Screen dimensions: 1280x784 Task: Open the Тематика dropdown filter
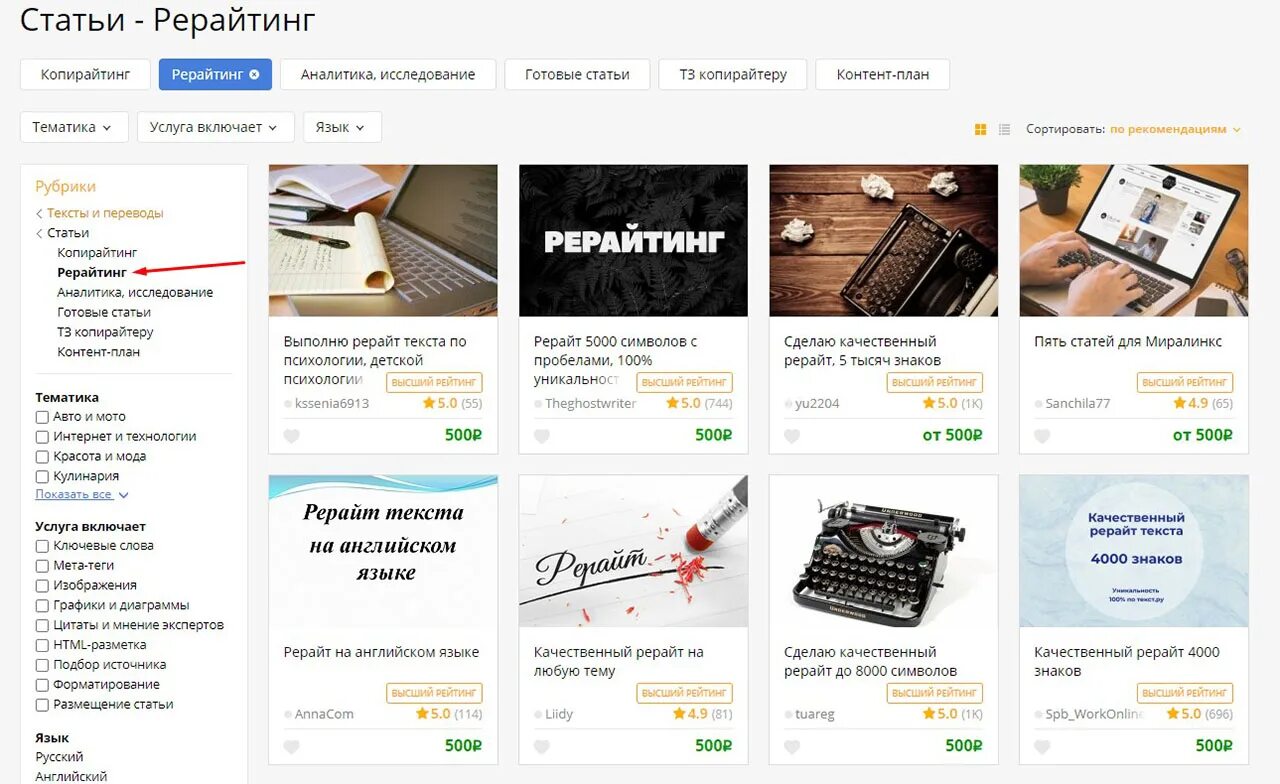pyautogui.click(x=74, y=127)
